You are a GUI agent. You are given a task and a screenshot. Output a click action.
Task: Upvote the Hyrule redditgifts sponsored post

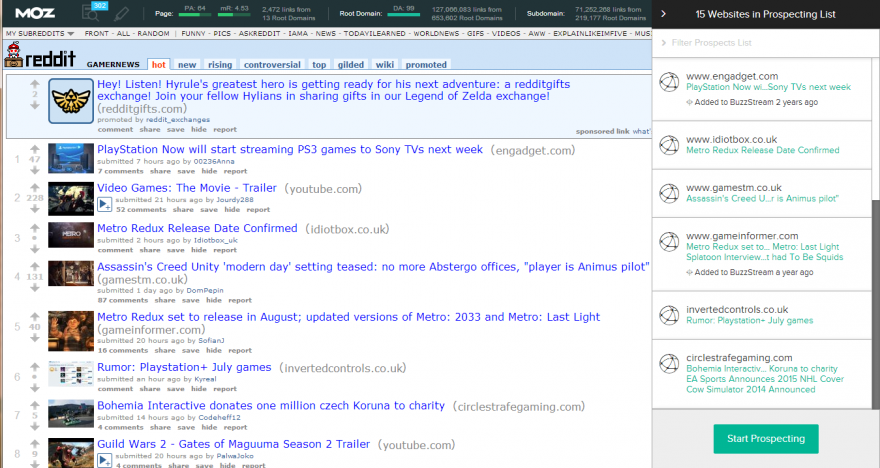[x=35, y=84]
